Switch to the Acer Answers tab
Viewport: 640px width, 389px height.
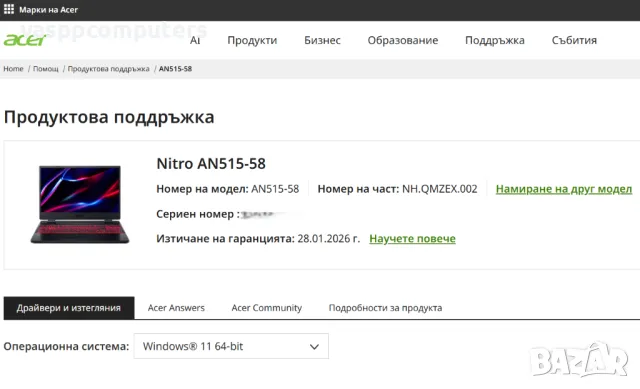(176, 308)
